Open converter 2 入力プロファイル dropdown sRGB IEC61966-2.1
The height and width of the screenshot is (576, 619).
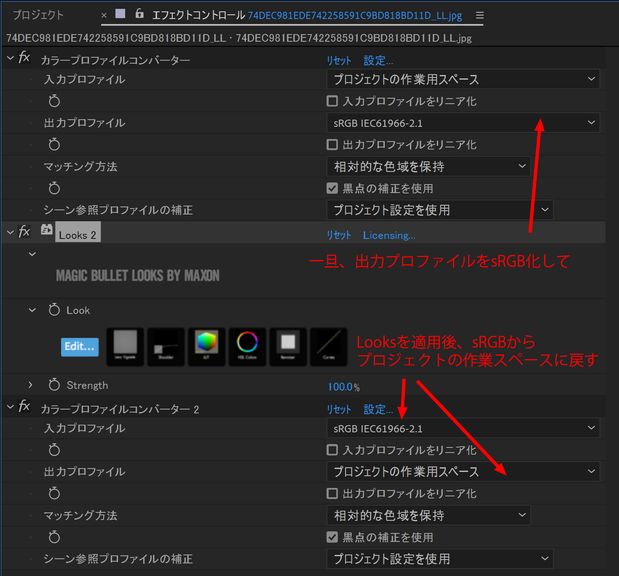463,428
